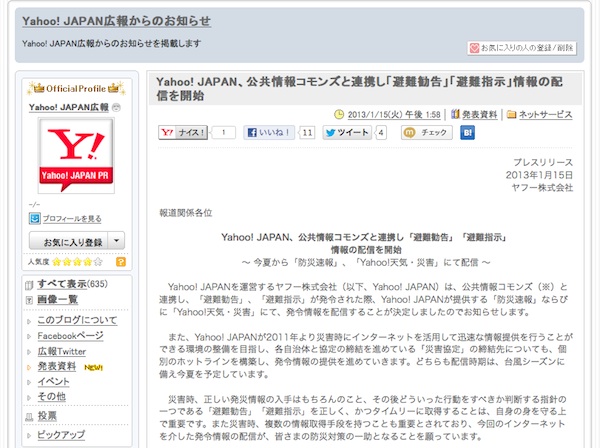The image size is (600, 448).
Task: Click the Yahoo! JAPAN広報からのお知らせ blog title
Action: coord(109,21)
